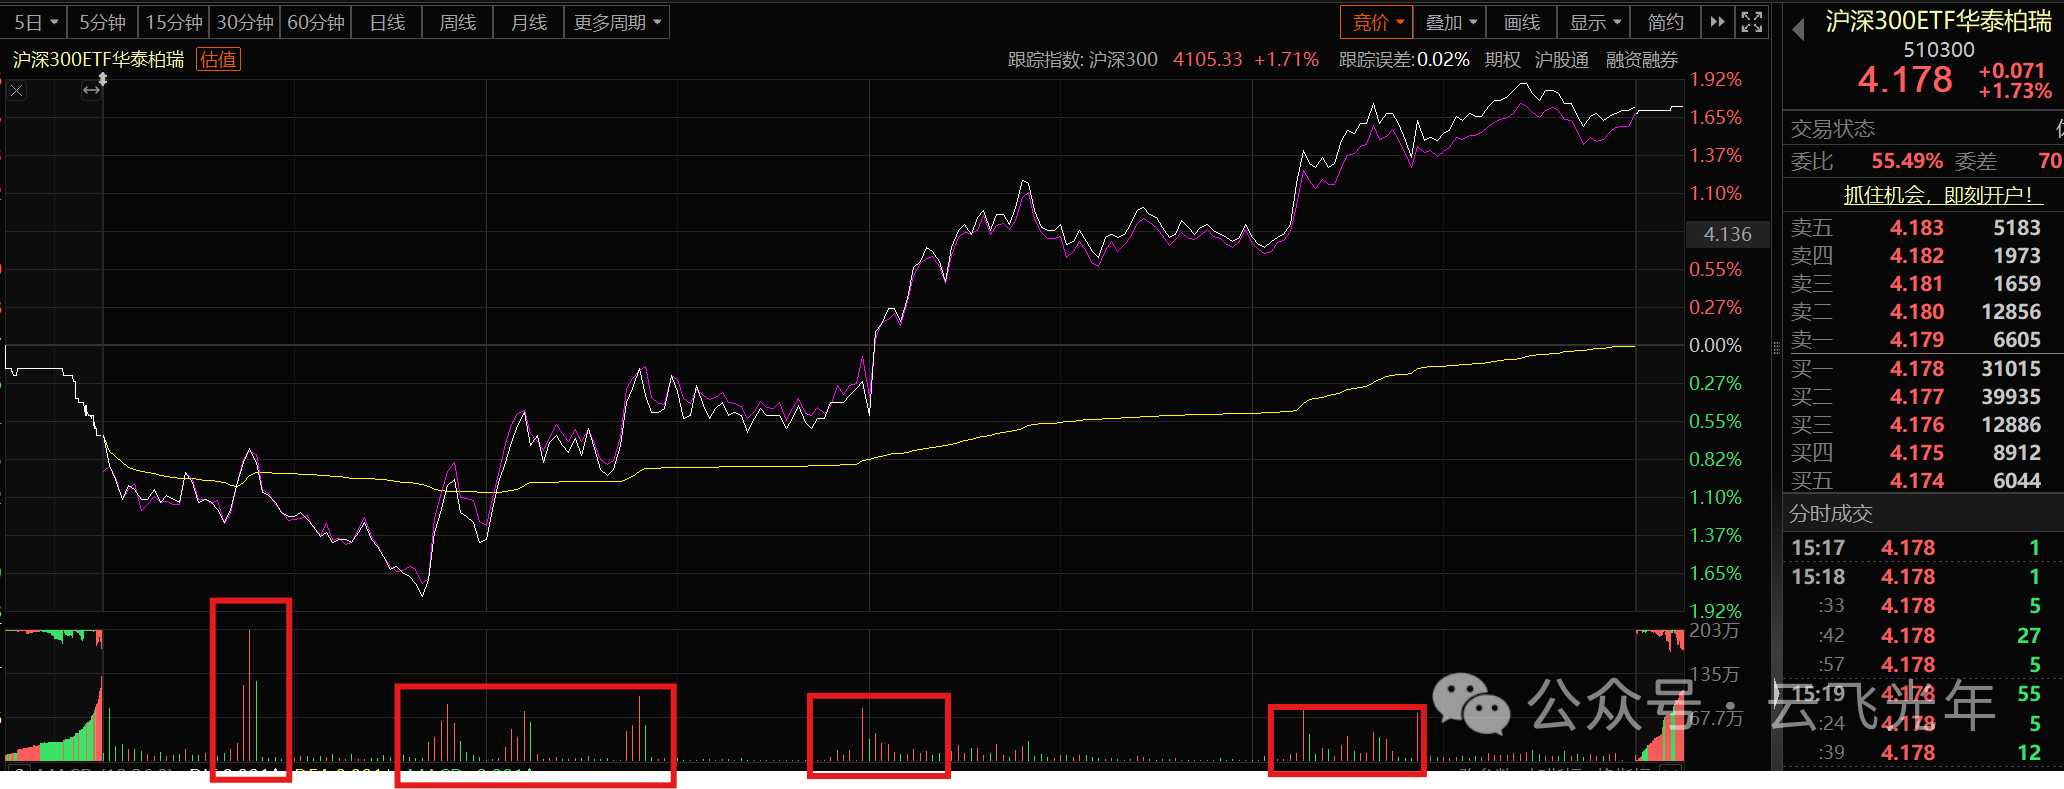Click the 卖五 ask price 4.183
Image resolution: width=2064 pixels, height=789 pixels.
click(x=1917, y=228)
